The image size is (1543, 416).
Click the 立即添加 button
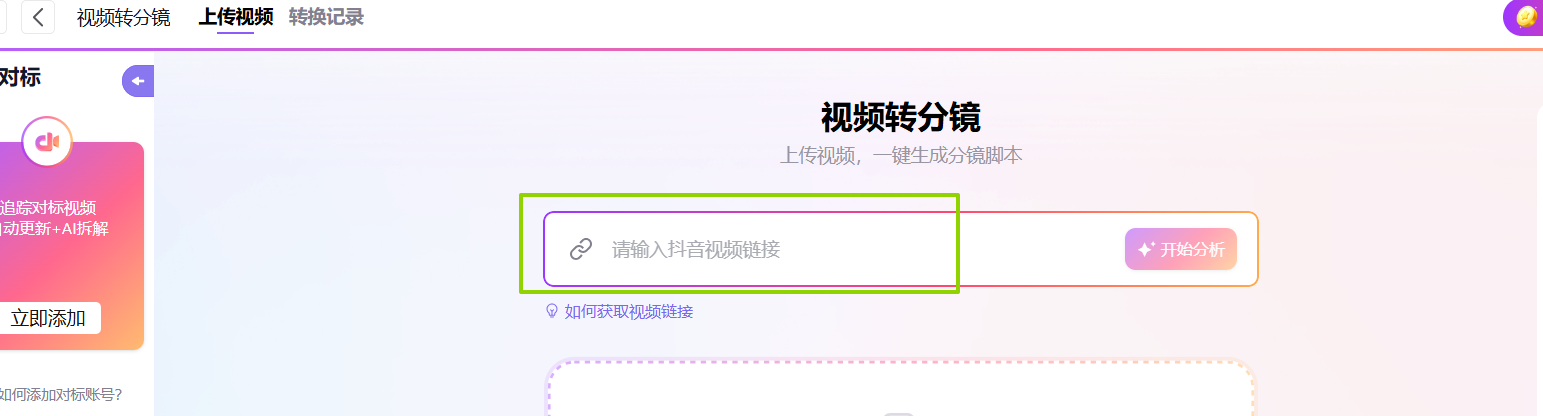(50, 319)
